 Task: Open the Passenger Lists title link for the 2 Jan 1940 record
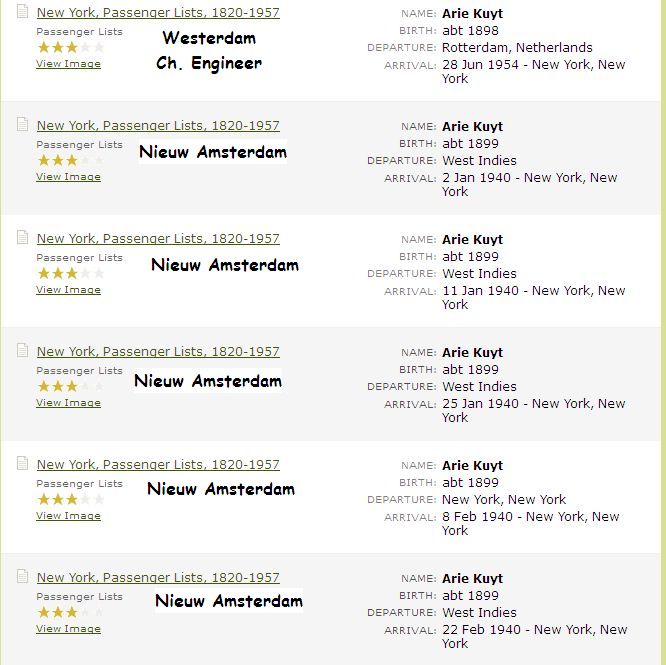pos(158,126)
